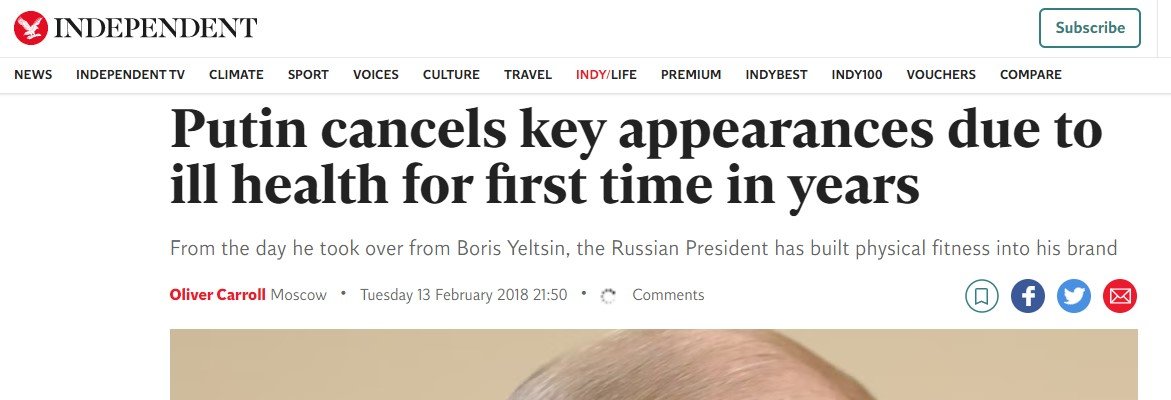The width and height of the screenshot is (1171, 400).
Task: Select the Sport section
Action: 308,75
